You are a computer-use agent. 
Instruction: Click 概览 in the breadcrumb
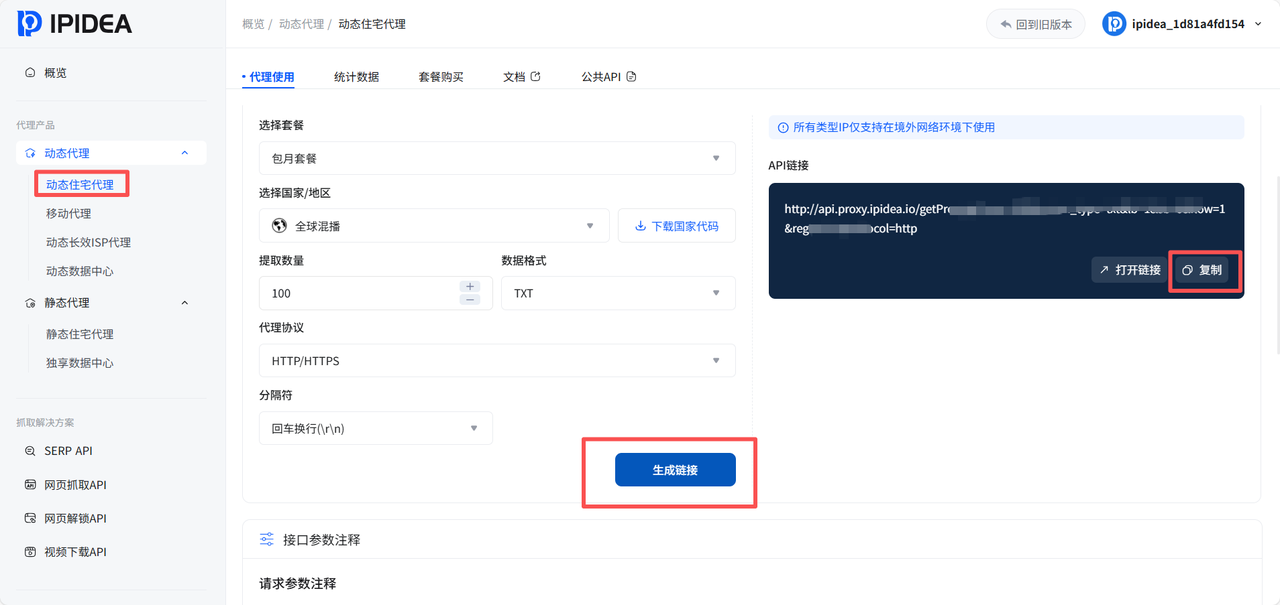click(254, 24)
